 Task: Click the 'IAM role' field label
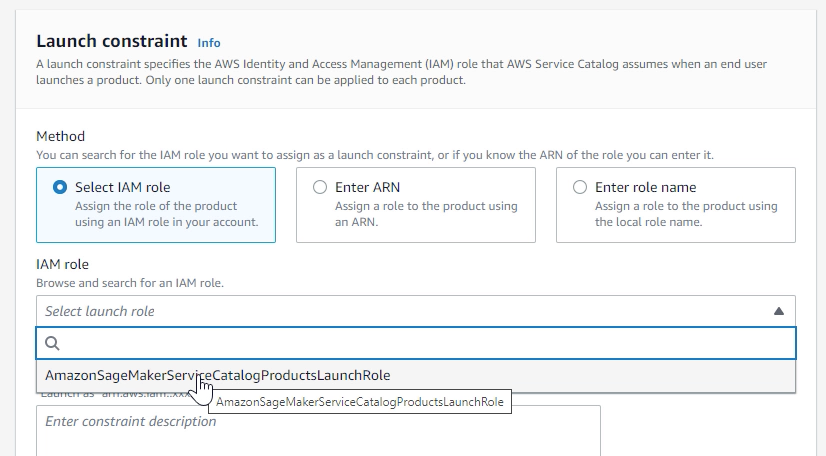point(62,264)
